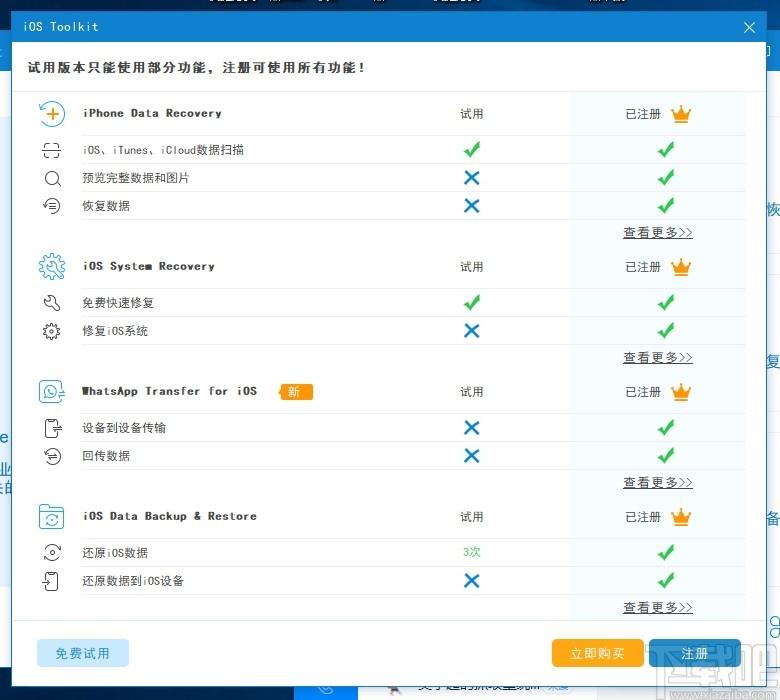Open 查看更多>> under iOS System Recovery
Image resolution: width=780 pixels, height=700 pixels.
pyautogui.click(x=658, y=357)
